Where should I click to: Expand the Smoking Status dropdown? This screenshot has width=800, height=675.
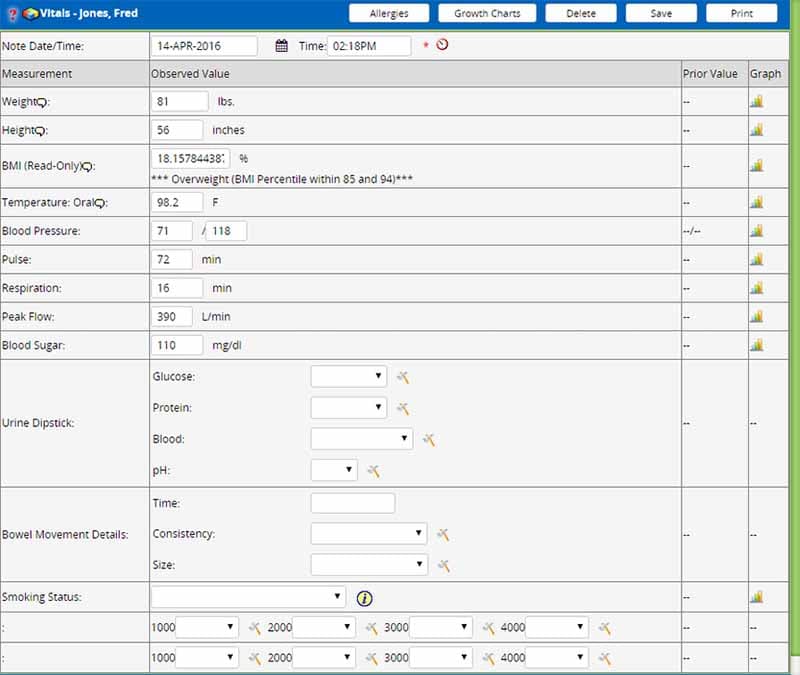(248, 597)
